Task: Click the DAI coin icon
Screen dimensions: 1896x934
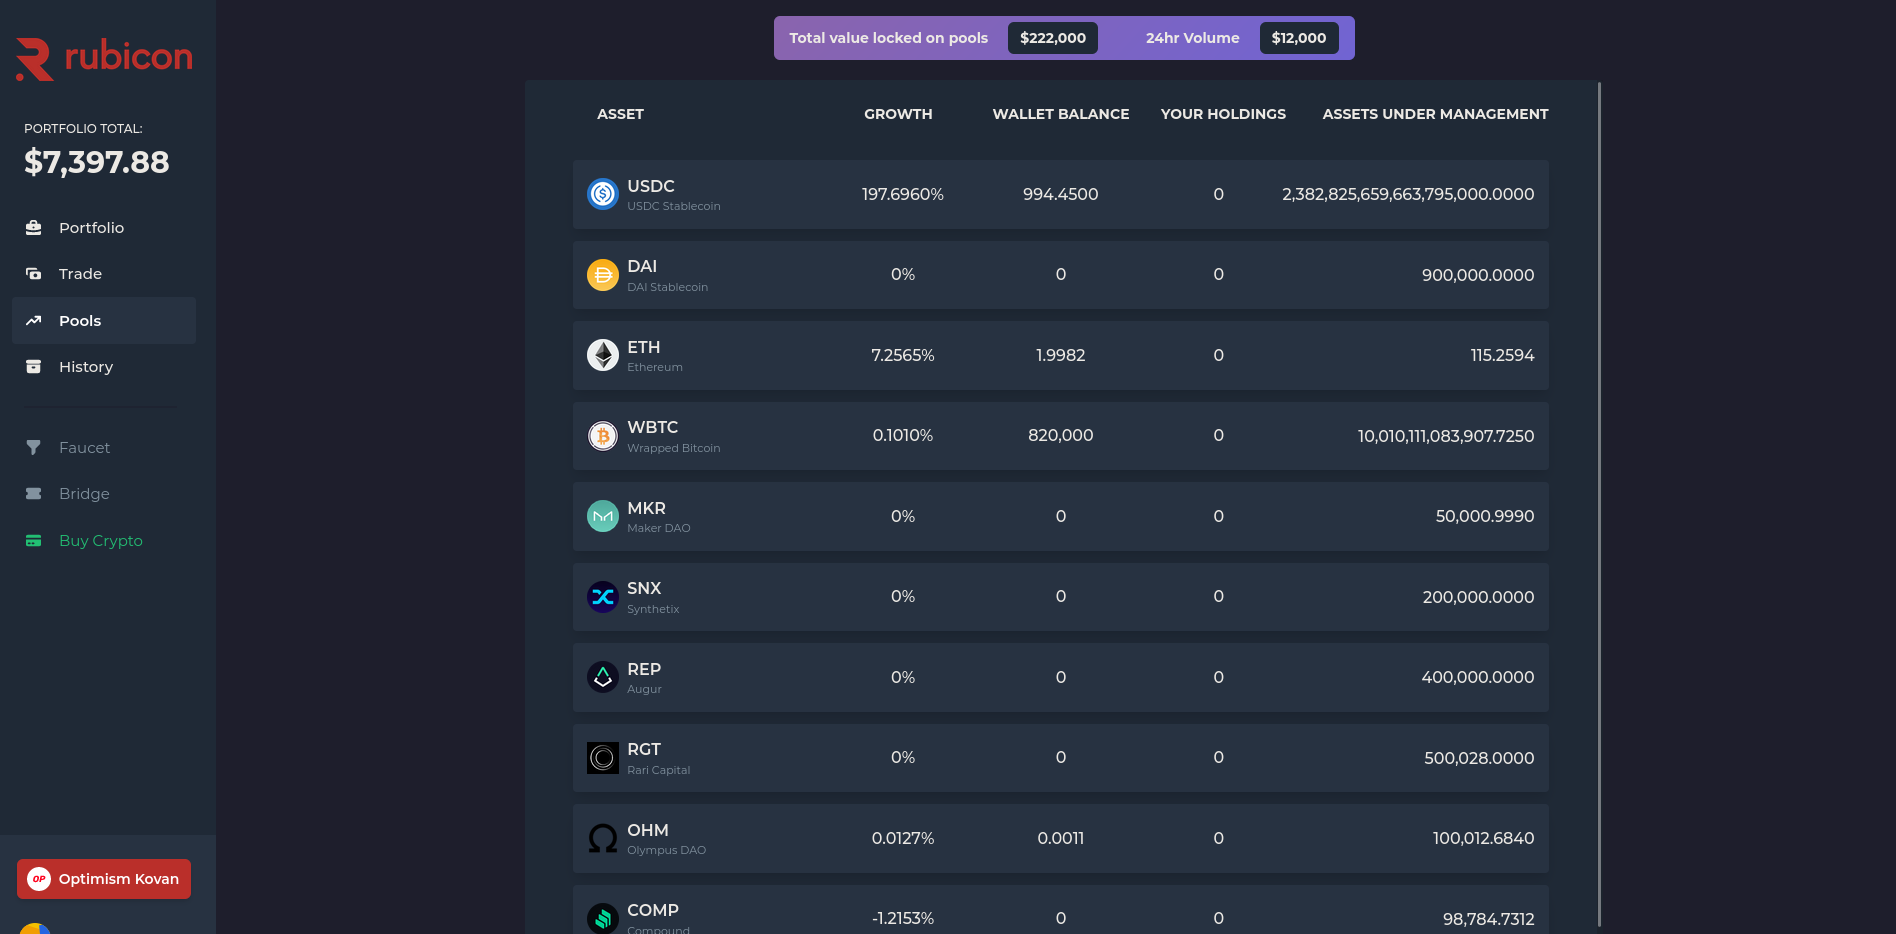Action: (603, 275)
